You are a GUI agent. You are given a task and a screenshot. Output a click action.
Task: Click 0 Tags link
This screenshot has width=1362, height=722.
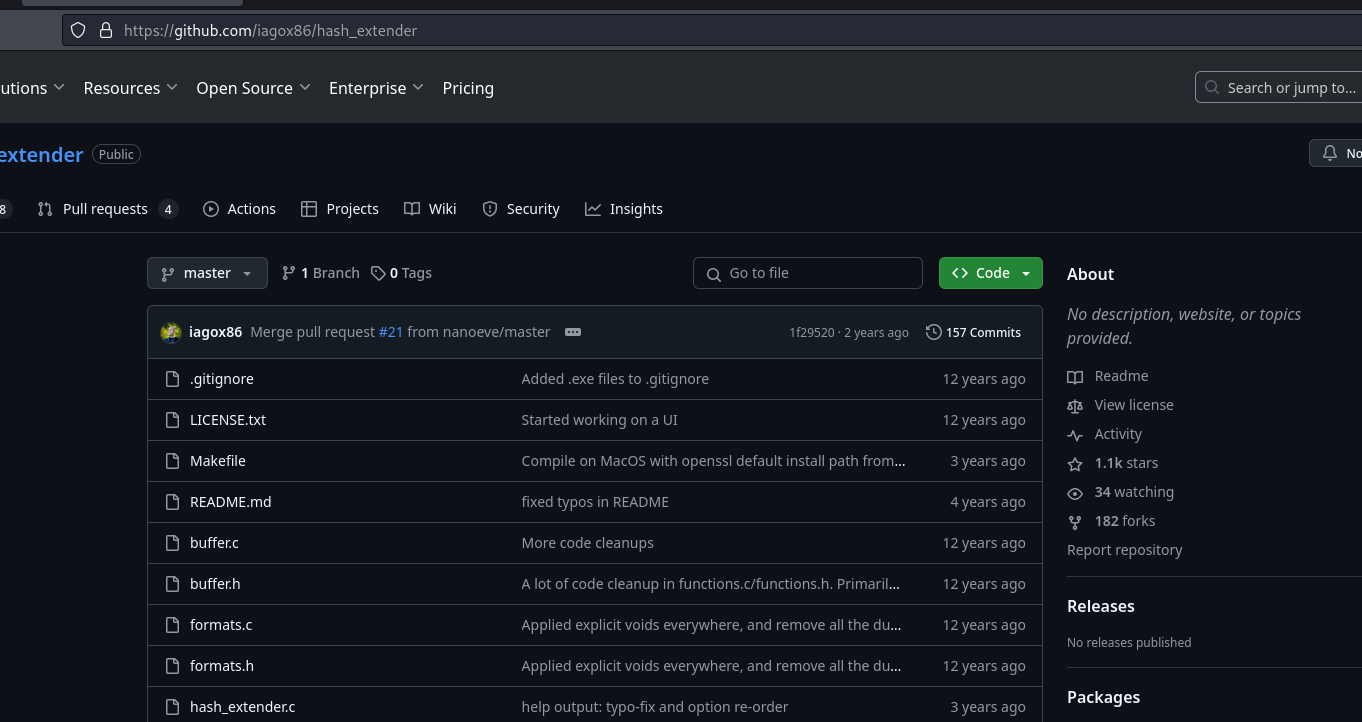coord(402,273)
